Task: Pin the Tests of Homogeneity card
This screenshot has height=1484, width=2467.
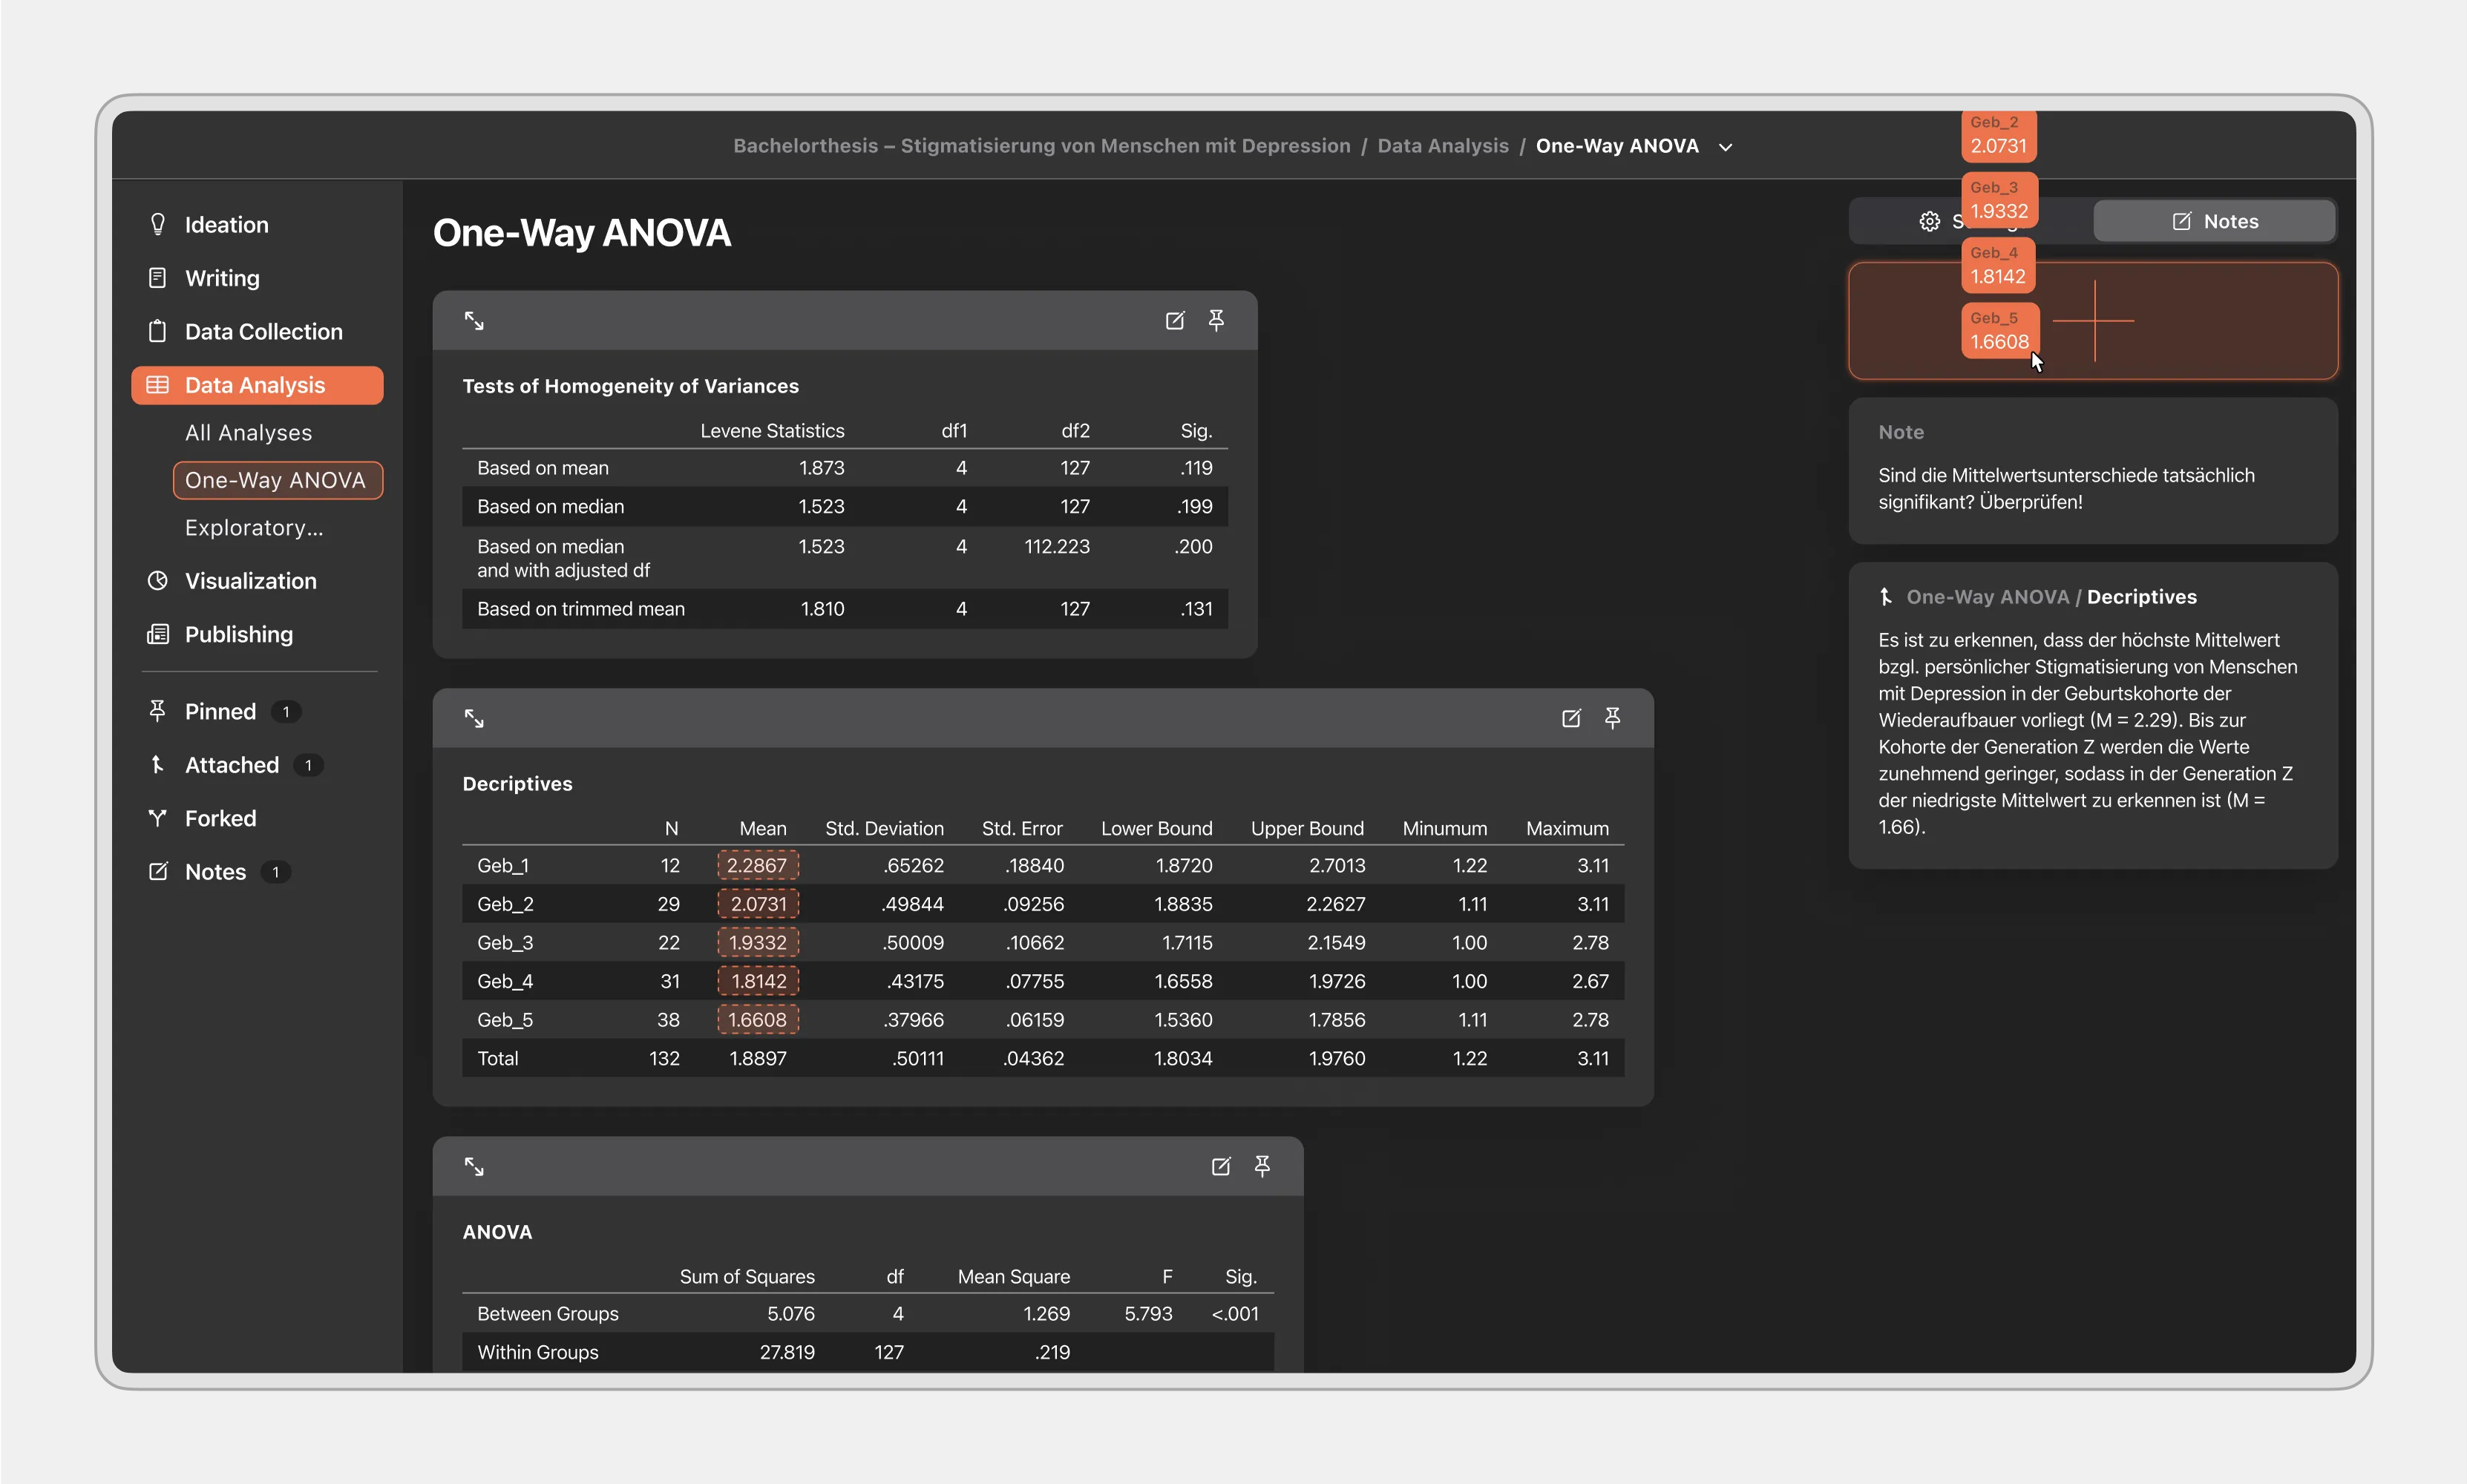Action: click(x=1216, y=320)
